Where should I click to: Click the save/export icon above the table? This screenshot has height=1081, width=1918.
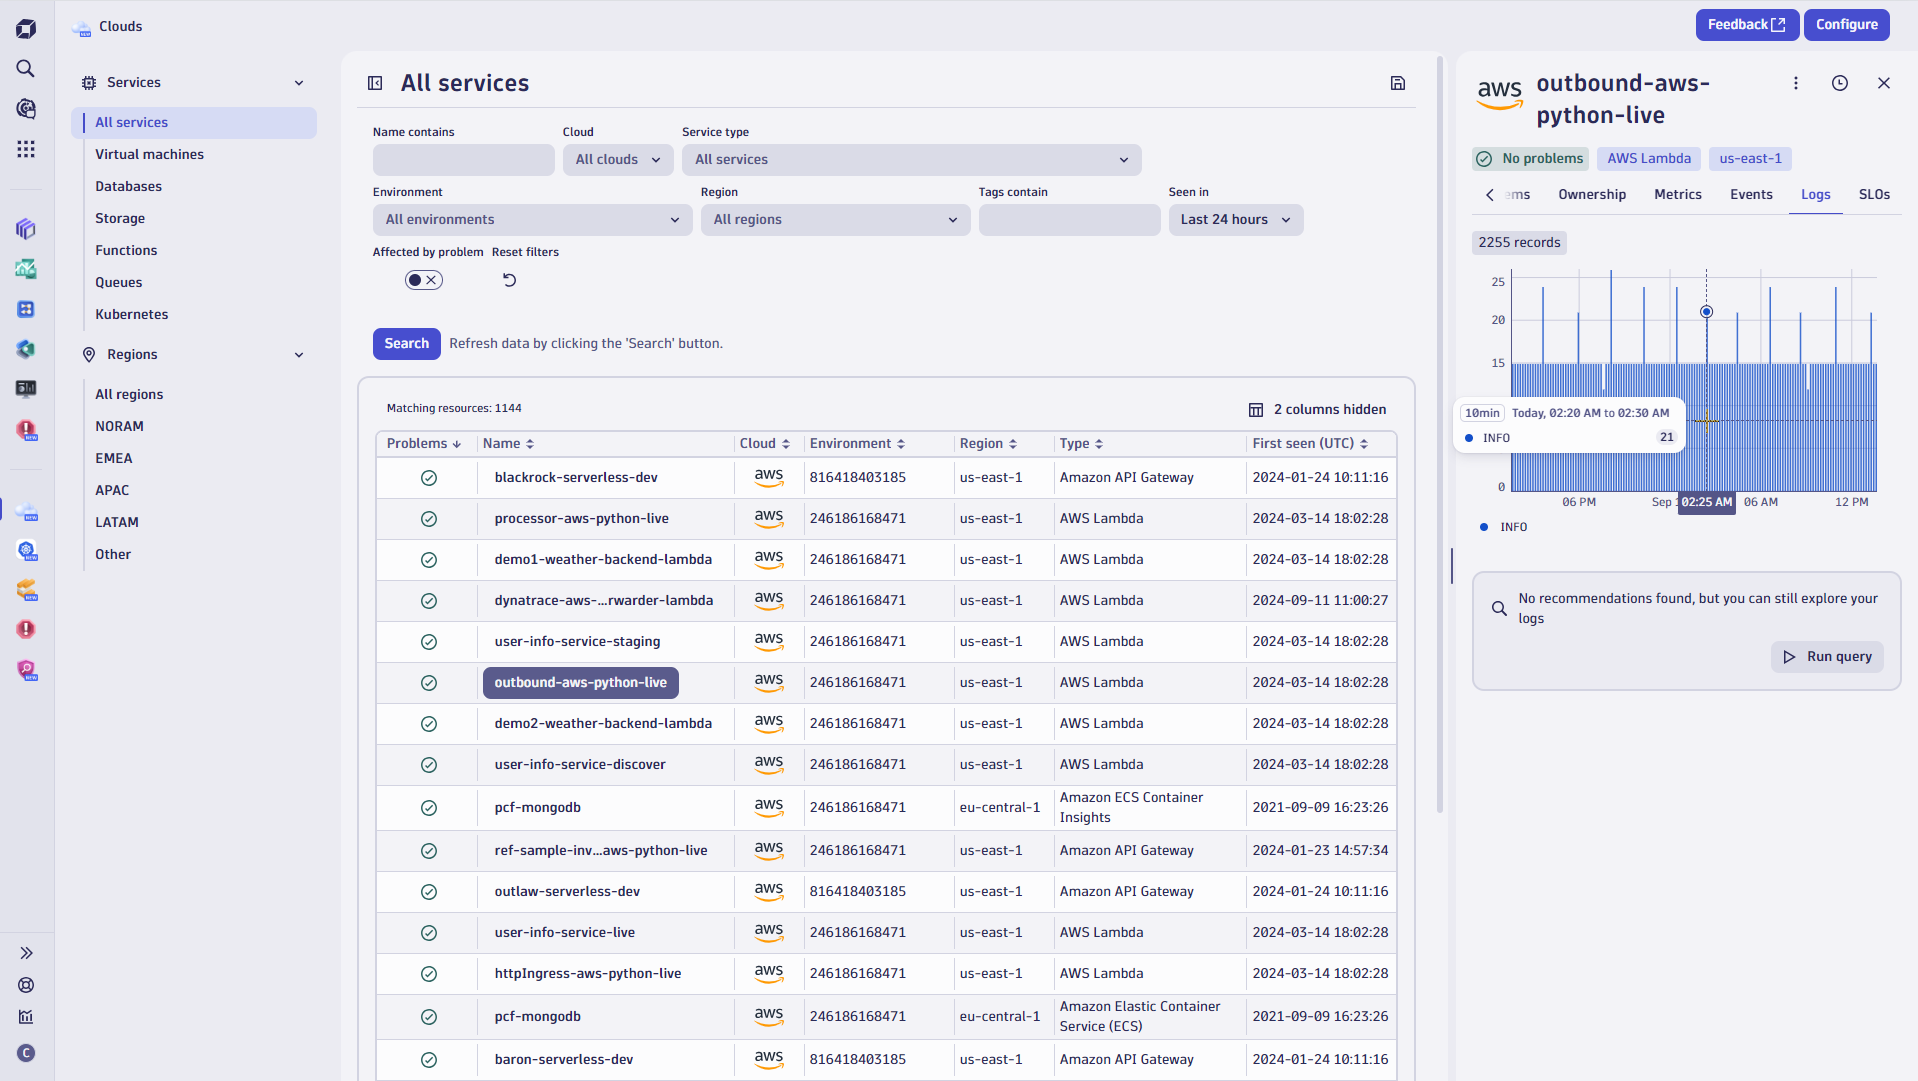point(1397,83)
